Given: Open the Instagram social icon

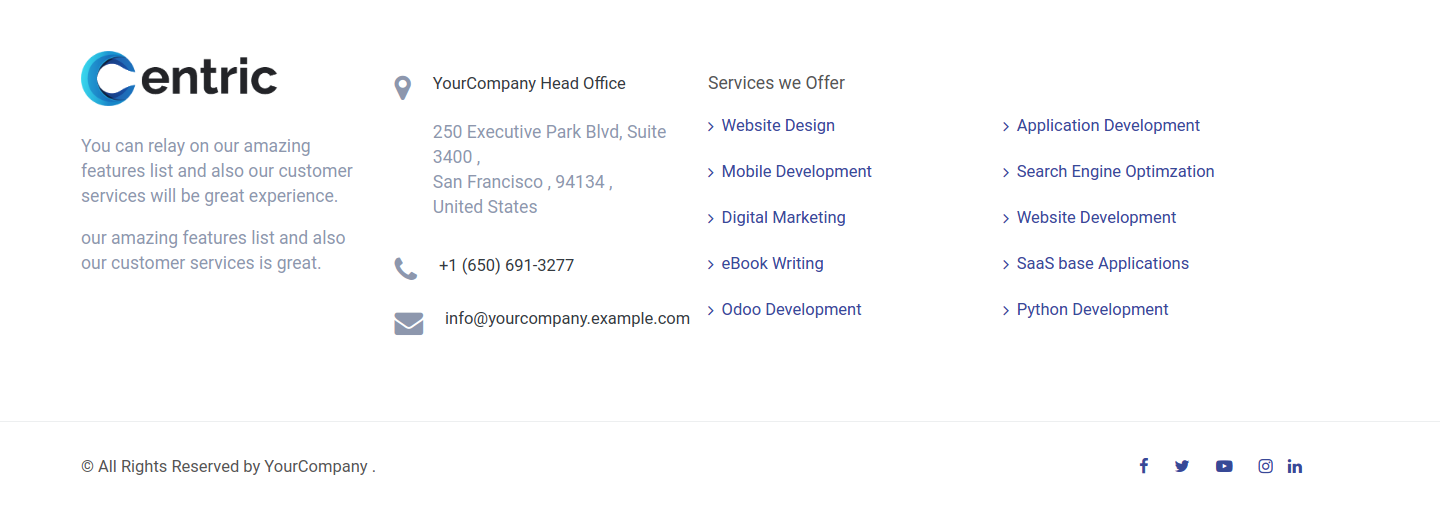Looking at the screenshot, I should [x=1265, y=466].
